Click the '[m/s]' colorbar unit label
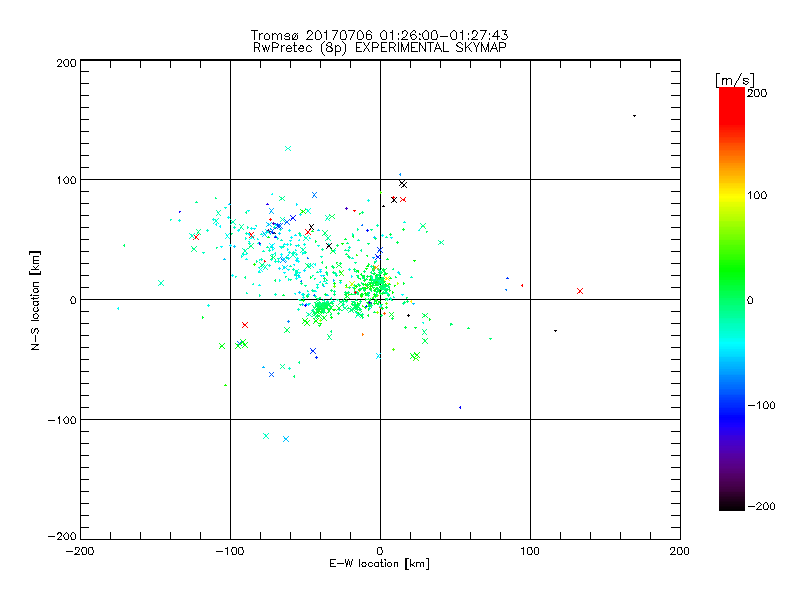 735,80
